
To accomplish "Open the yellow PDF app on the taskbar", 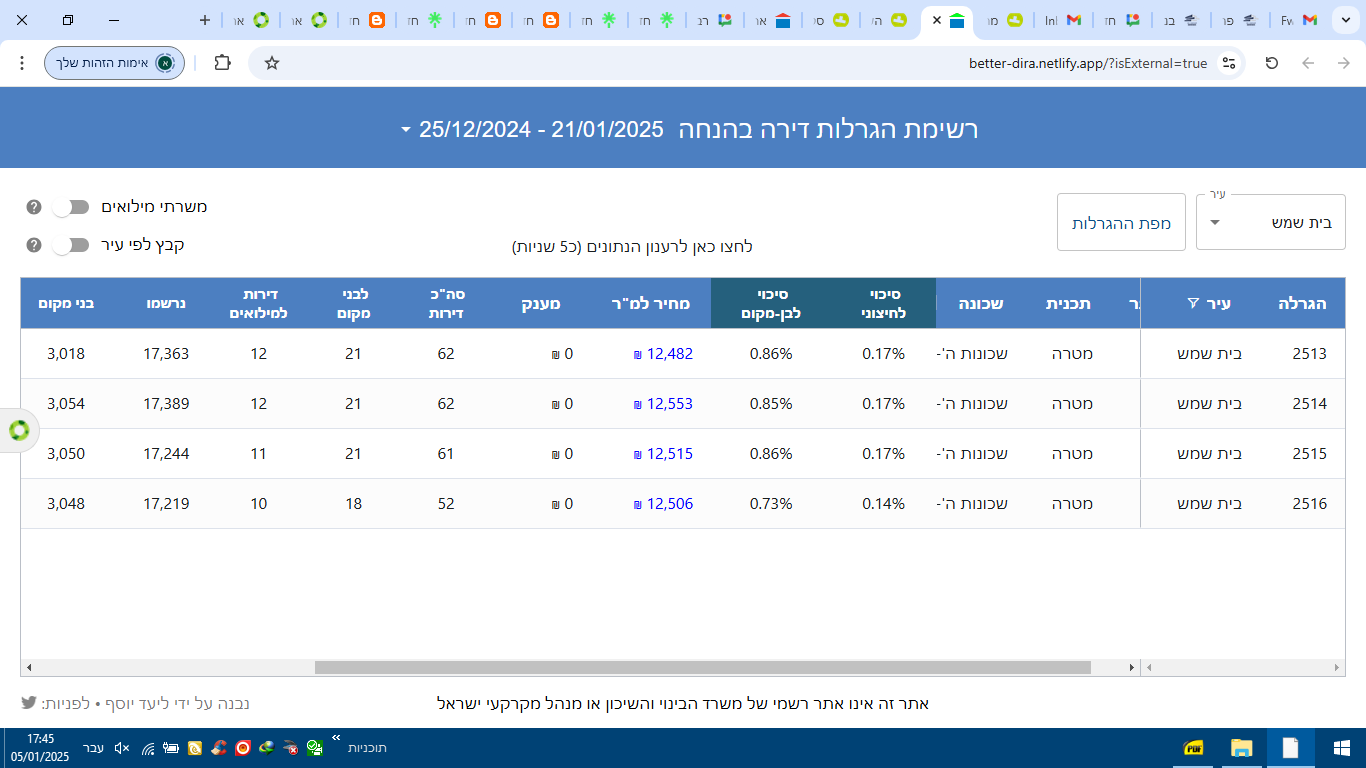I will (1194, 748).
